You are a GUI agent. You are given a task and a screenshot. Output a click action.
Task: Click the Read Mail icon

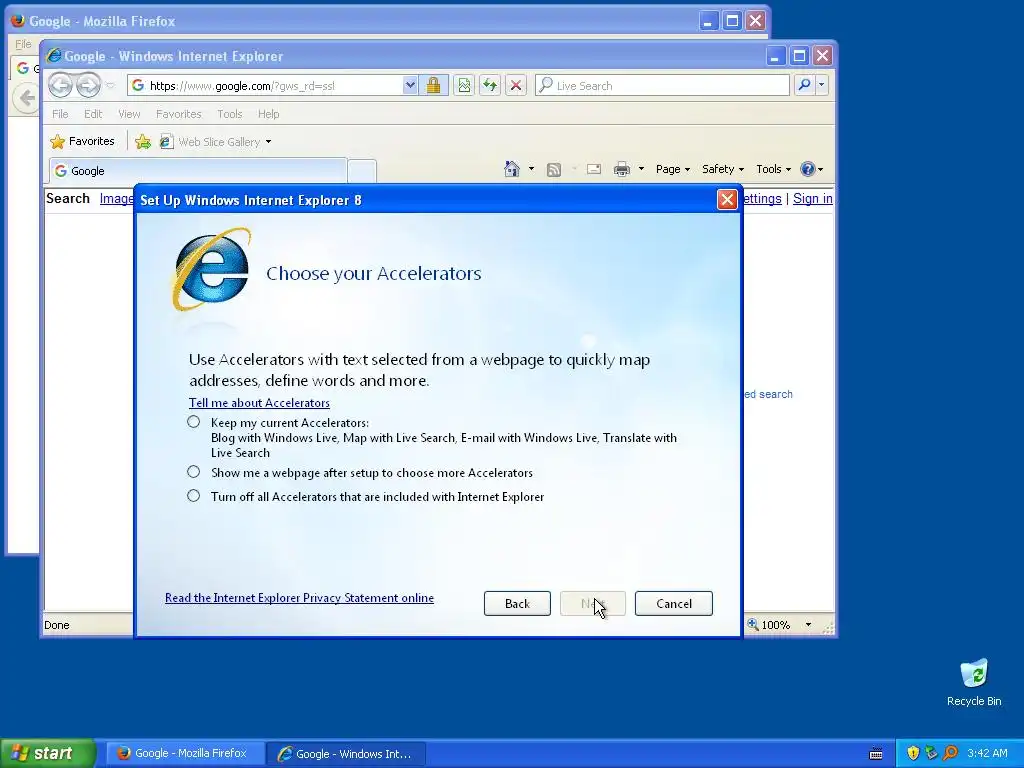pyautogui.click(x=594, y=169)
